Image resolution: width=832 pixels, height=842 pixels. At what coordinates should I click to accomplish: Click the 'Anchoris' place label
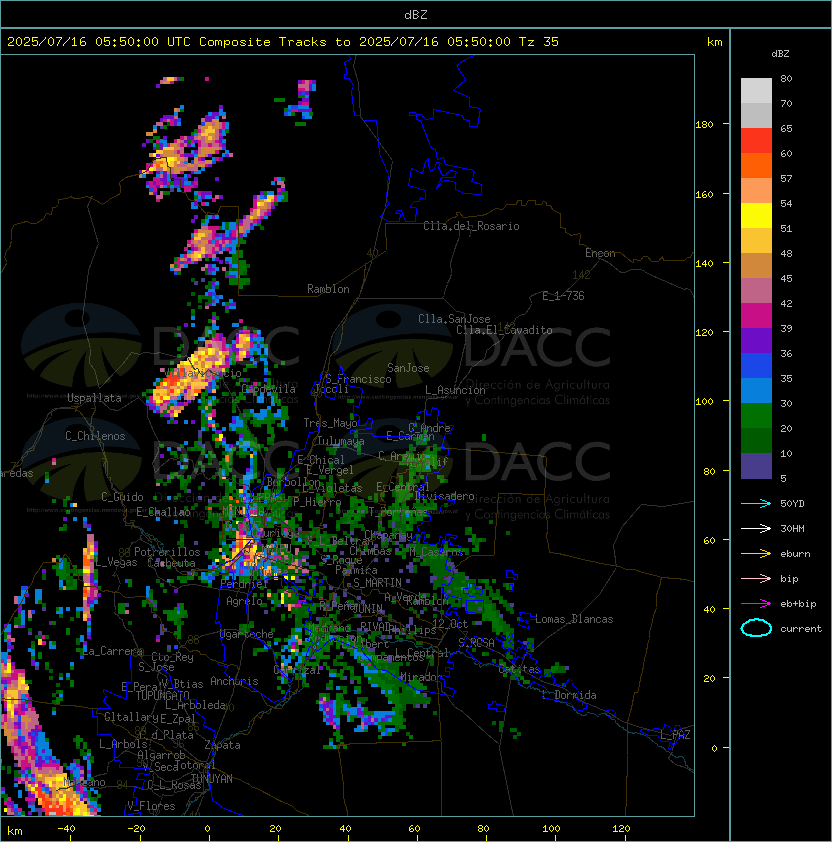coord(234,681)
